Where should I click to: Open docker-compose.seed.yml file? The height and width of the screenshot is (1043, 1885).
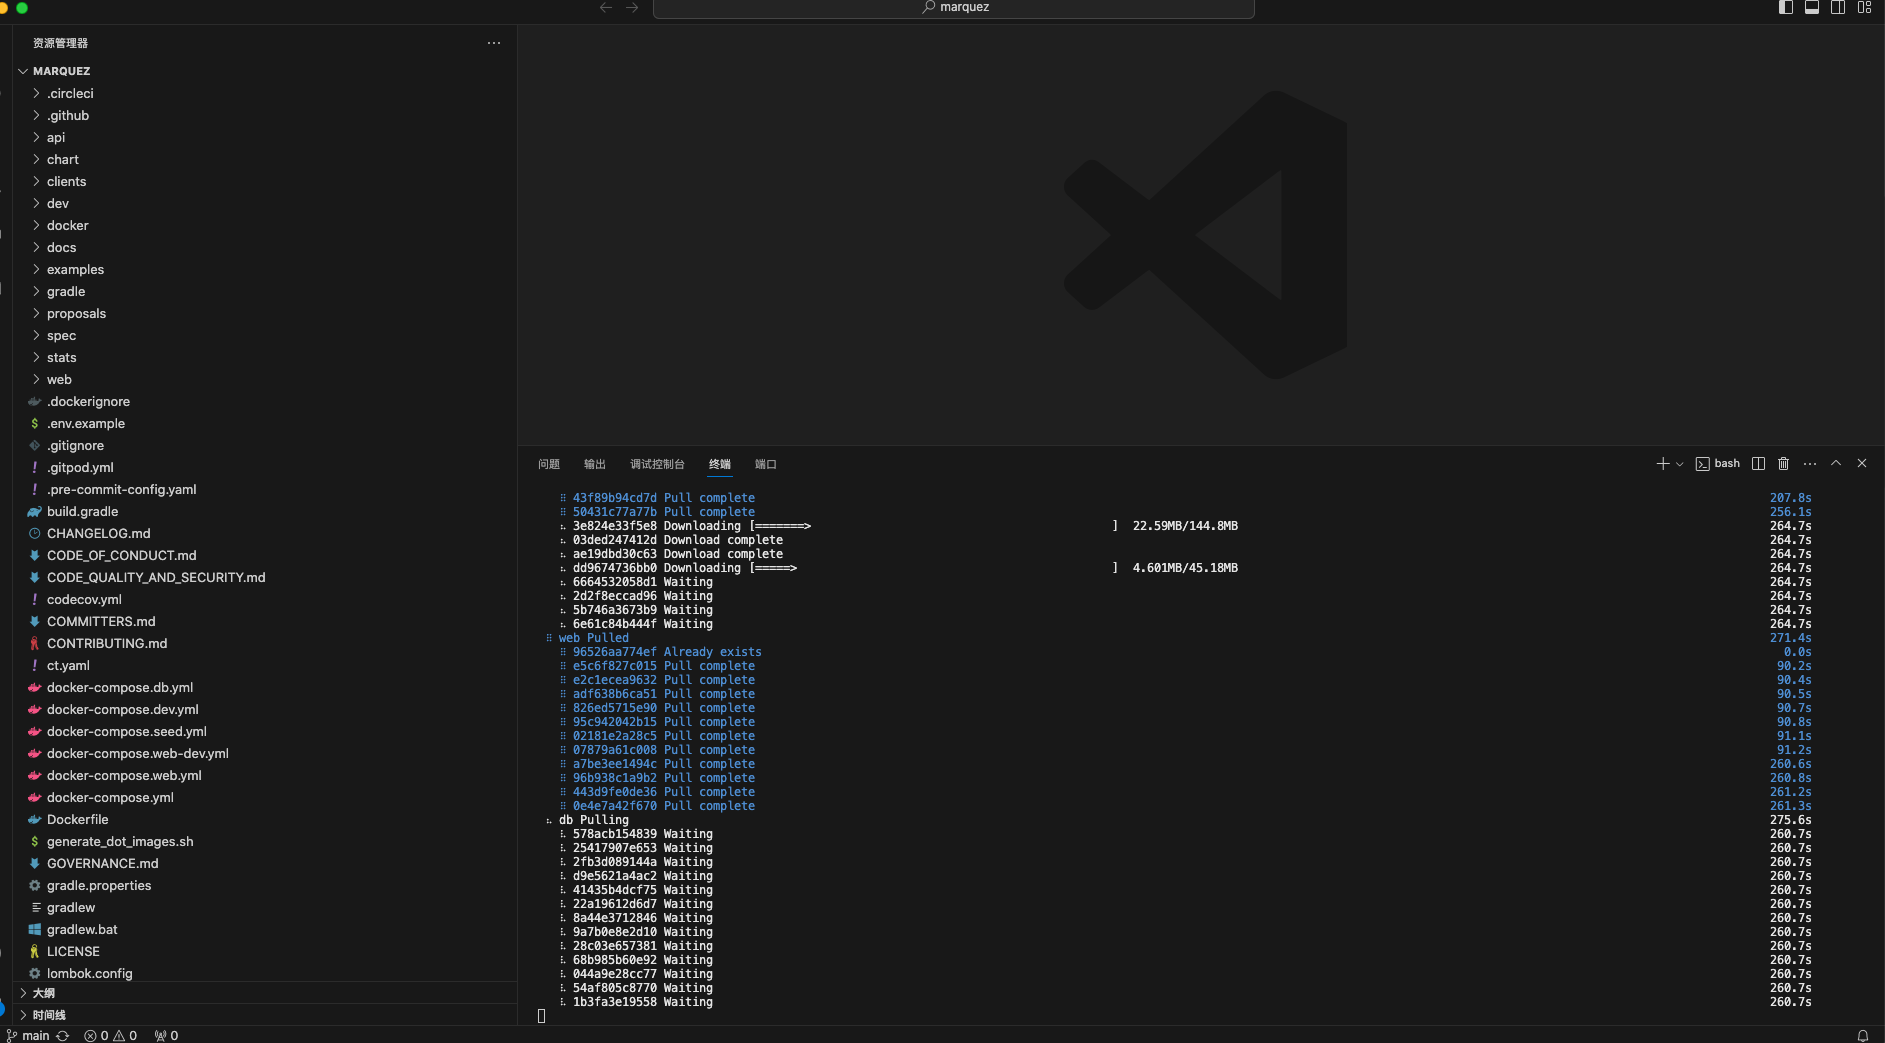pos(264,731)
